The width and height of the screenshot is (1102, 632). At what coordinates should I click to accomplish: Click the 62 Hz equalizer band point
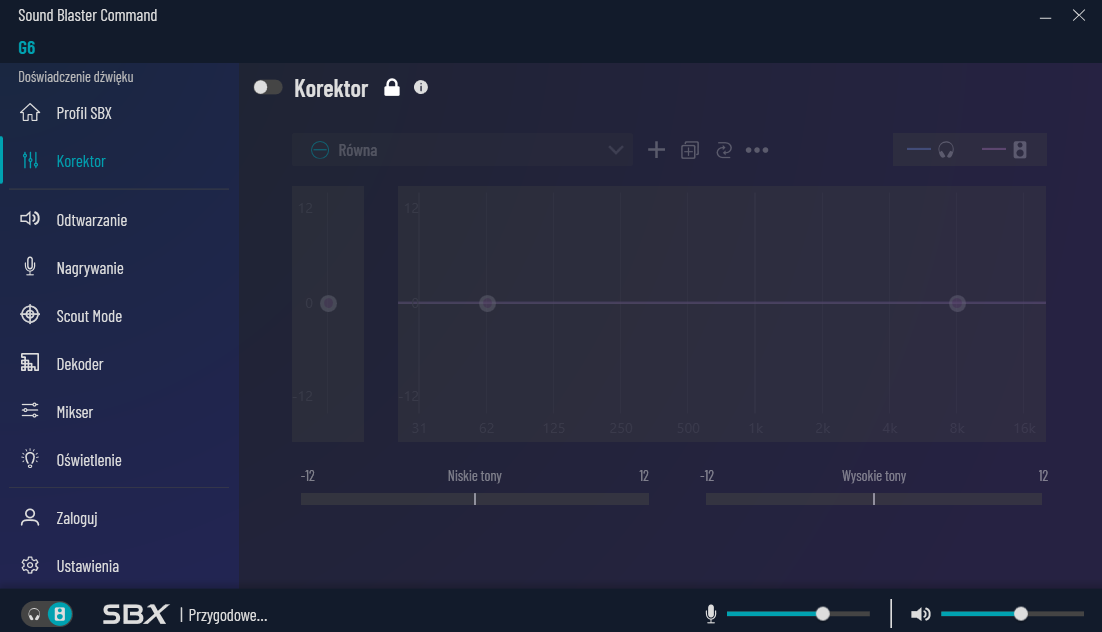487,303
